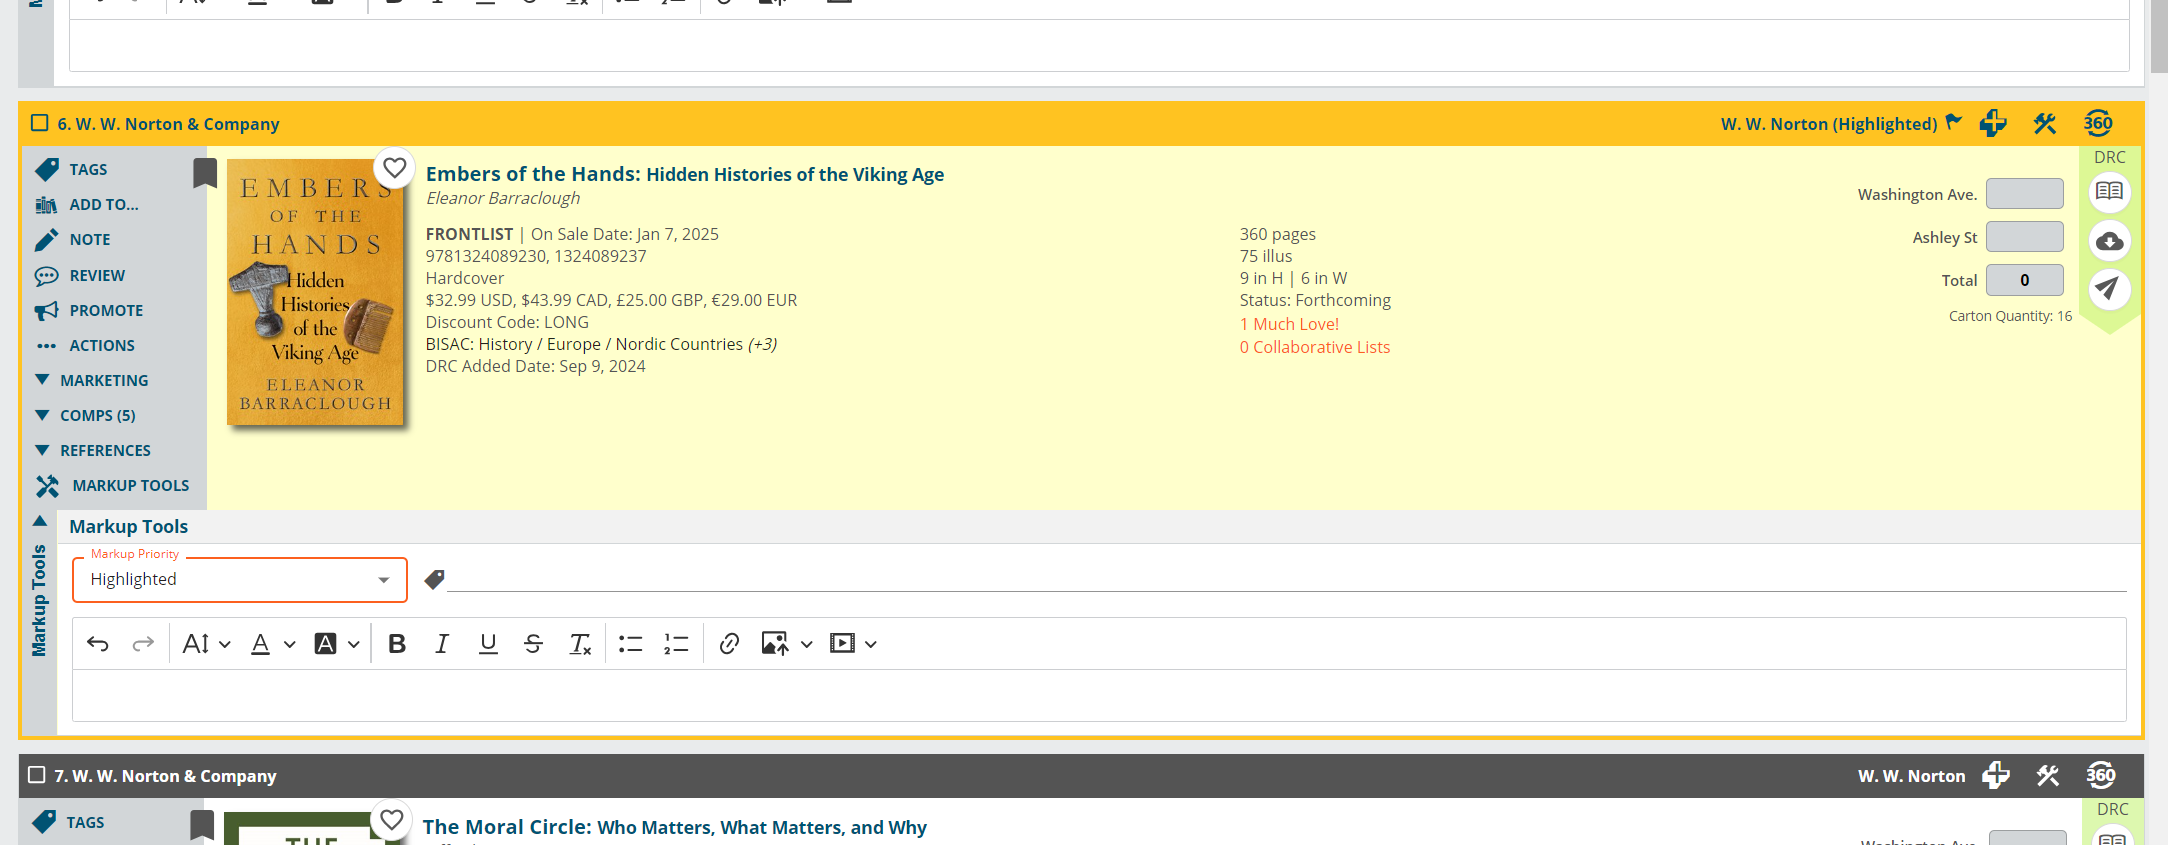Click the plus cross icon in title 6 header
This screenshot has width=2168, height=845.
1993,123
